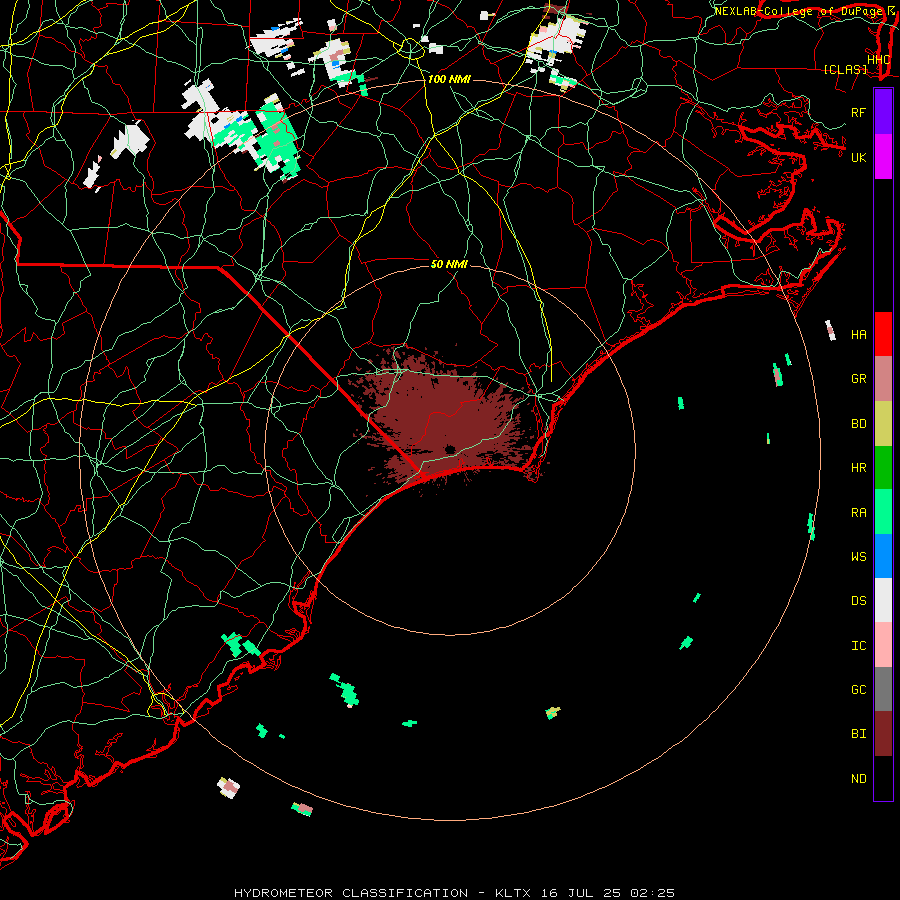Click the BI legend label
Image resolution: width=900 pixels, height=900 pixels.
[859, 734]
